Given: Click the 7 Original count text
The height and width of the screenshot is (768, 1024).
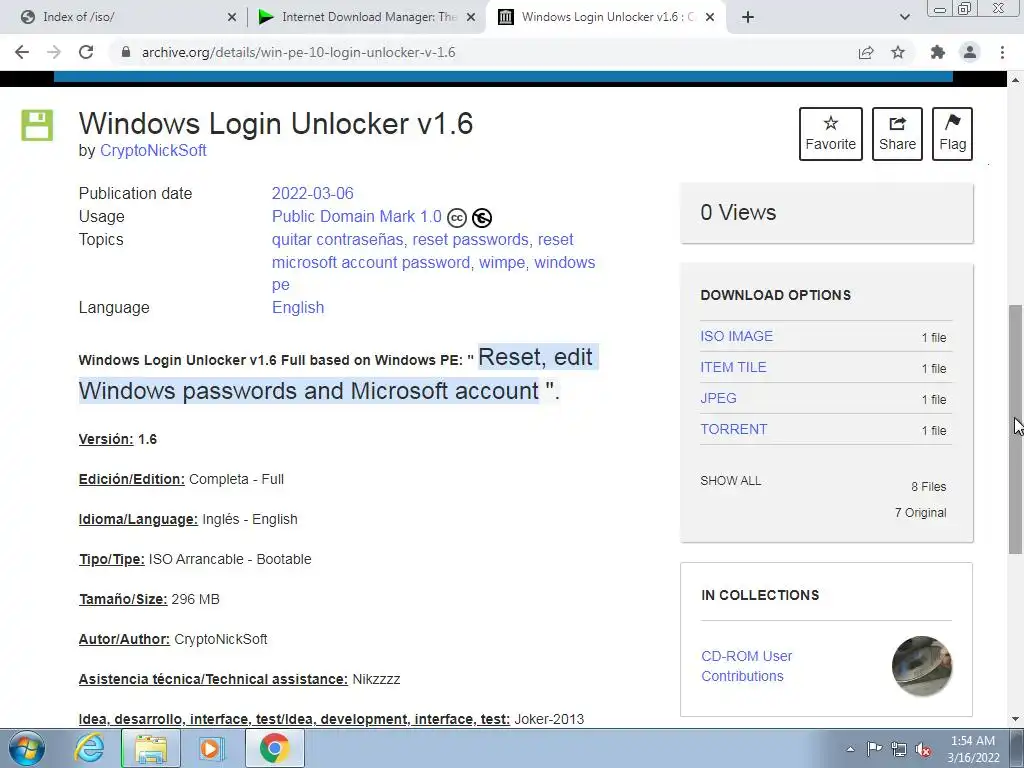Looking at the screenshot, I should 920,513.
